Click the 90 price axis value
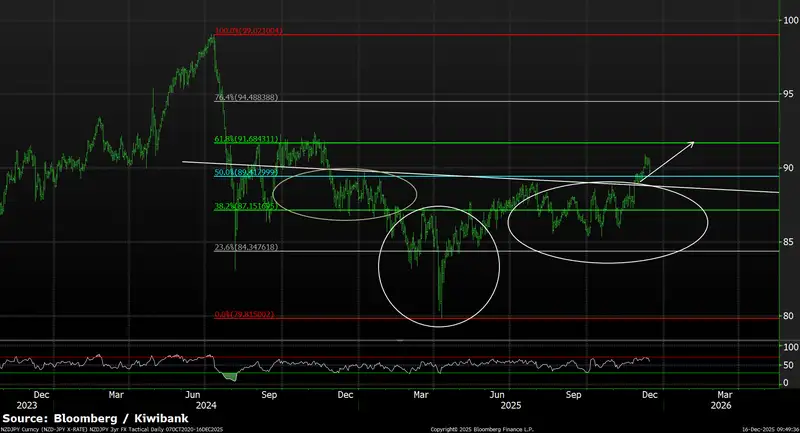Screen dimensions: 800x433 (789, 168)
